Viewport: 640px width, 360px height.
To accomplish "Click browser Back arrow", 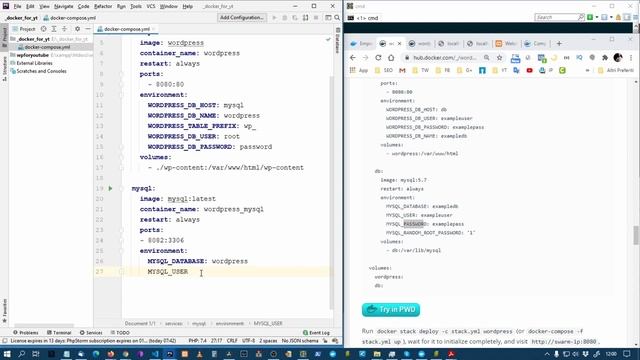I will [353, 58].
